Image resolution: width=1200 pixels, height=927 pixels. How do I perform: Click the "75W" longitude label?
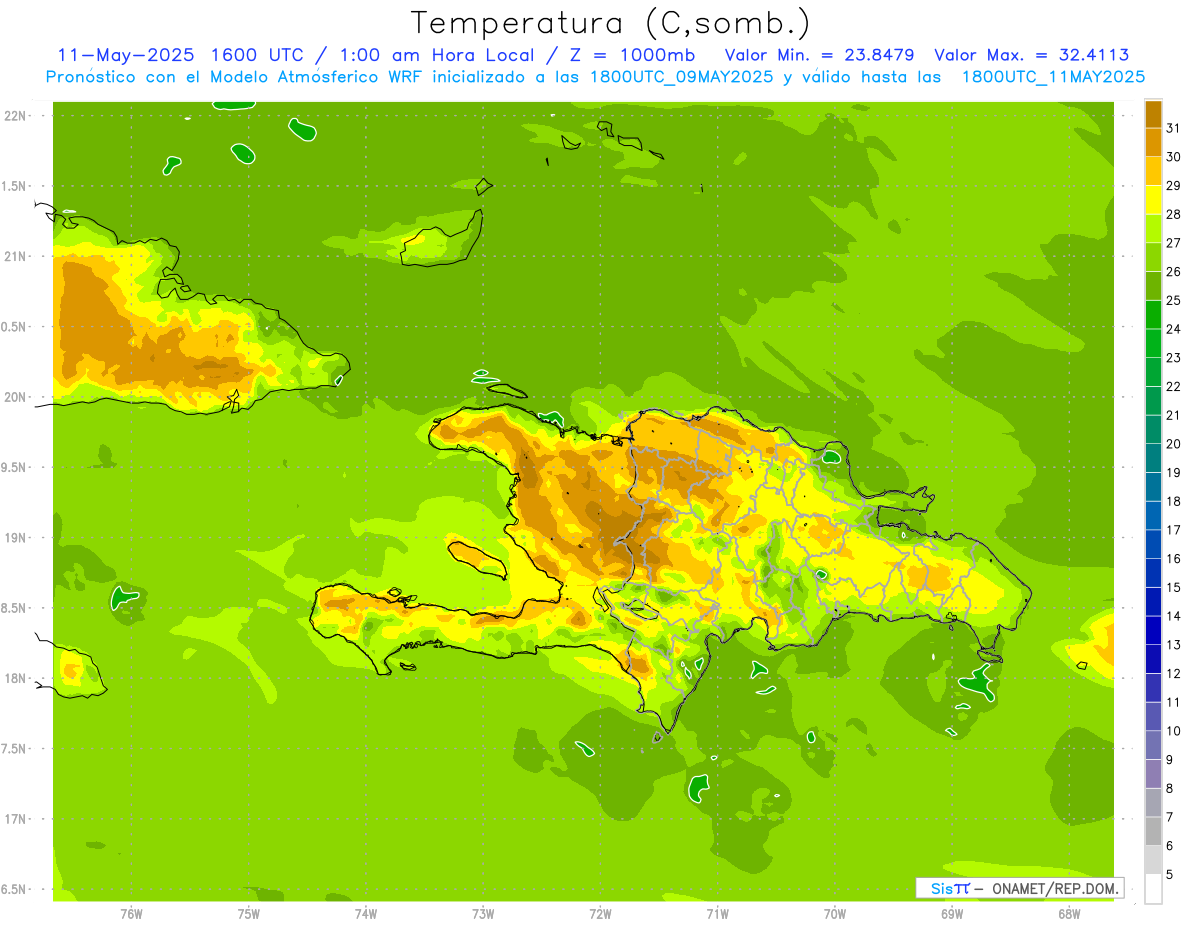(248, 914)
